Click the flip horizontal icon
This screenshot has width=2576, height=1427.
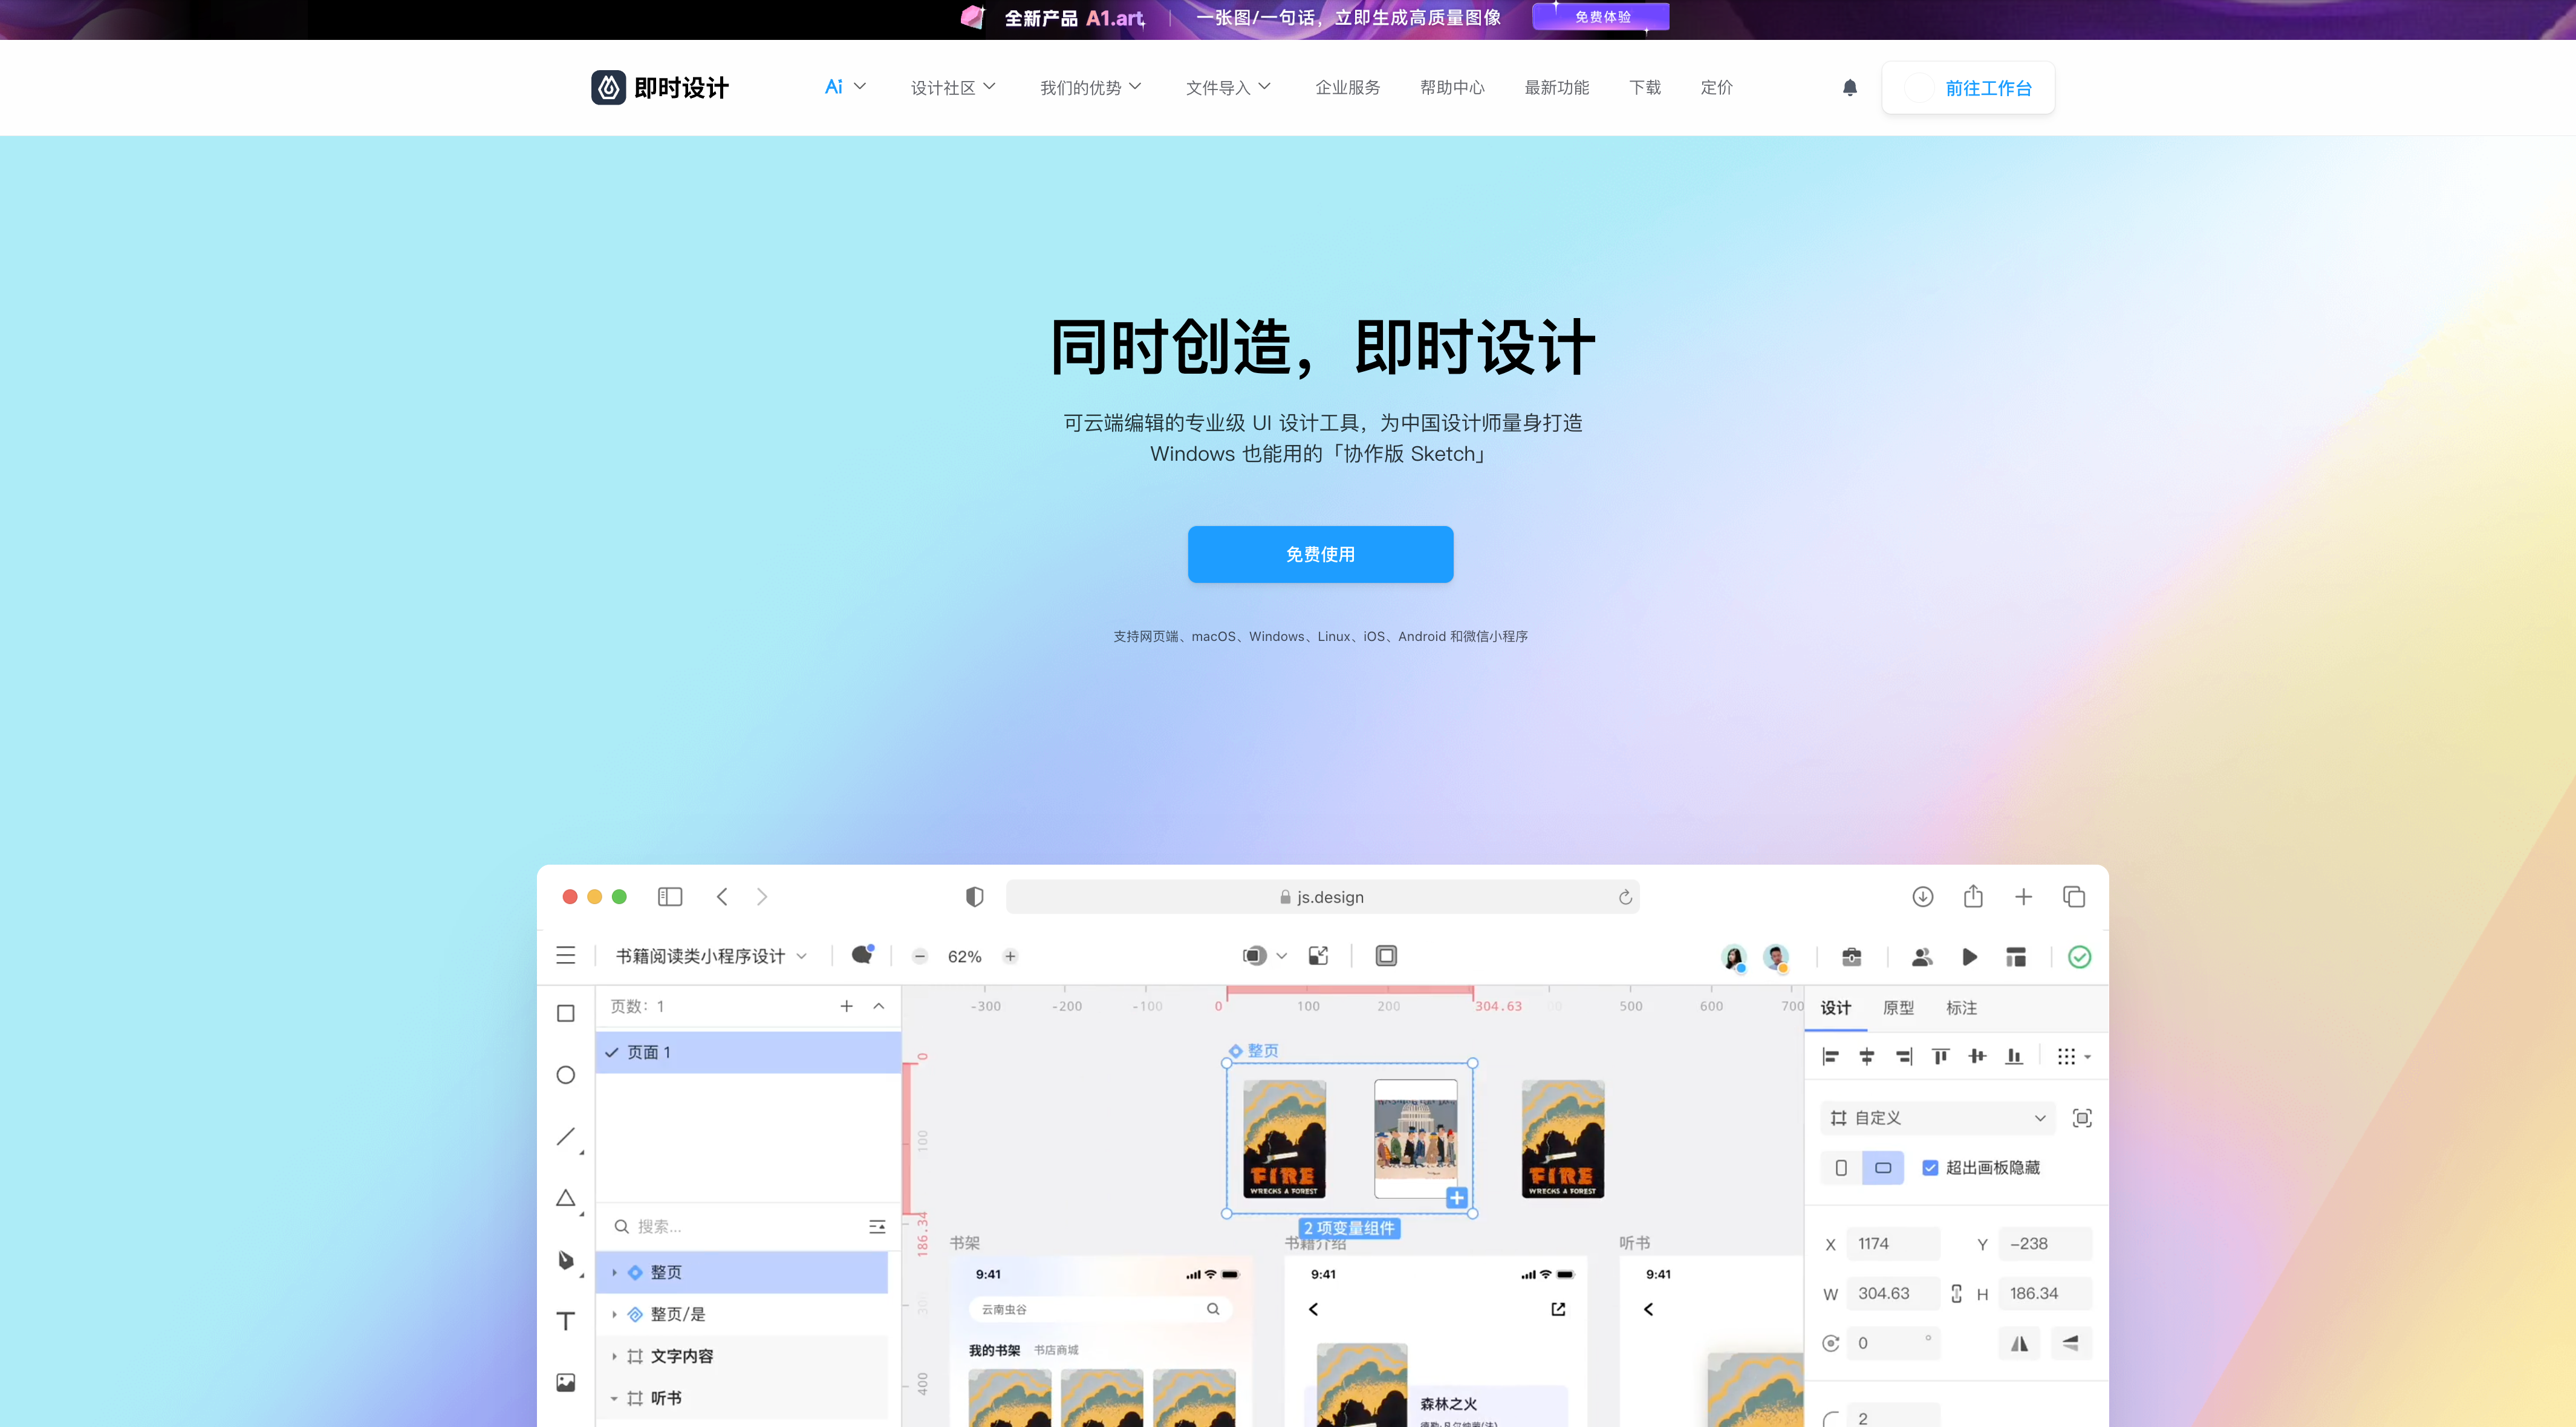click(x=2019, y=1343)
